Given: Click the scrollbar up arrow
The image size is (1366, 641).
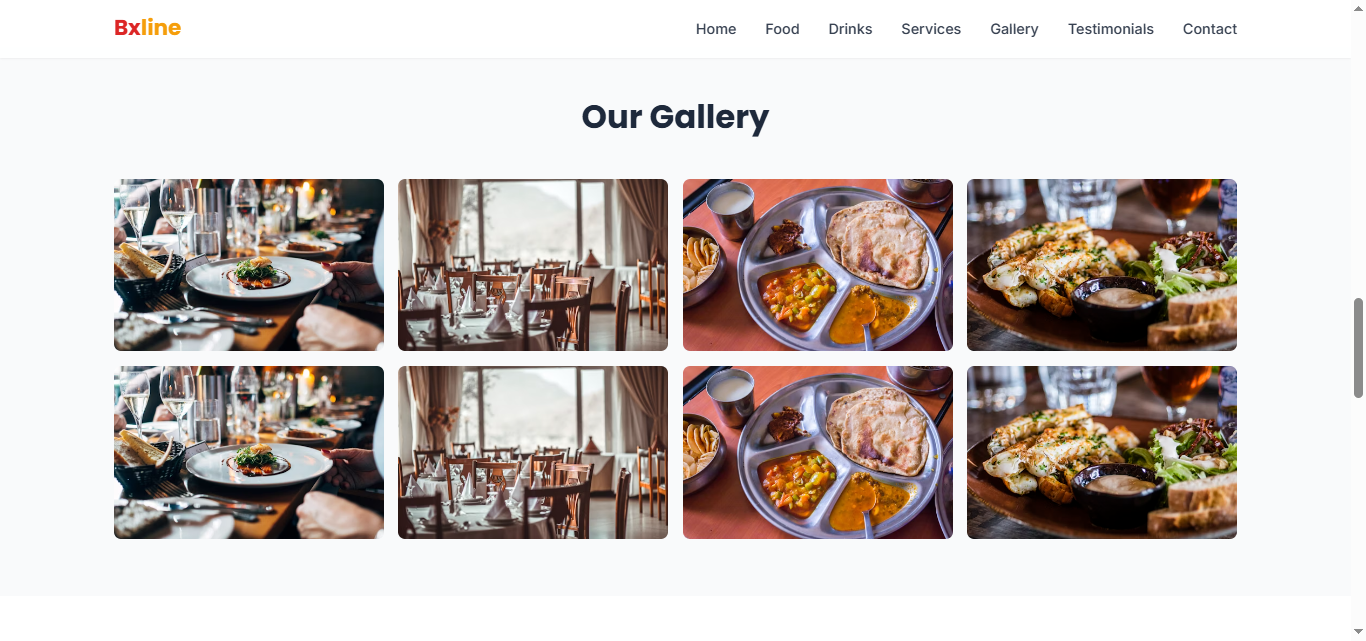Looking at the screenshot, I should (1358, 7).
